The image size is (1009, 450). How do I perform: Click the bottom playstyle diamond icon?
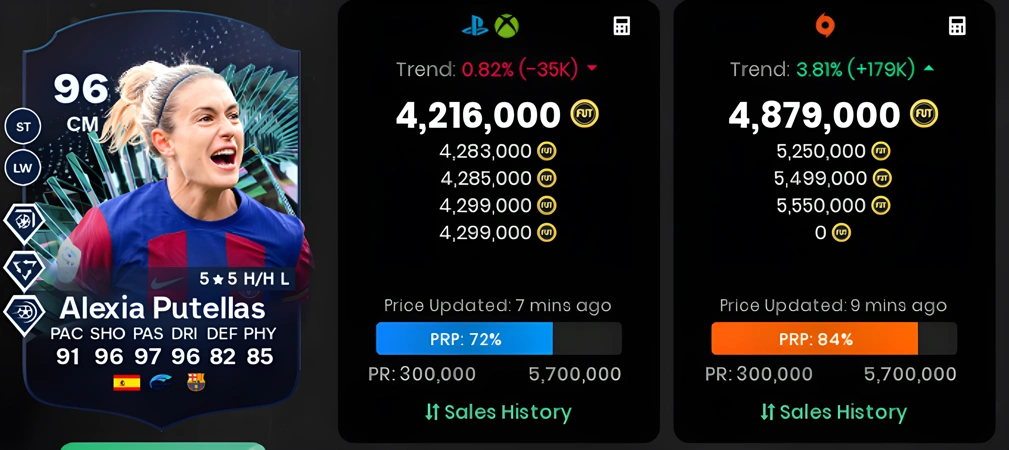coord(24,314)
